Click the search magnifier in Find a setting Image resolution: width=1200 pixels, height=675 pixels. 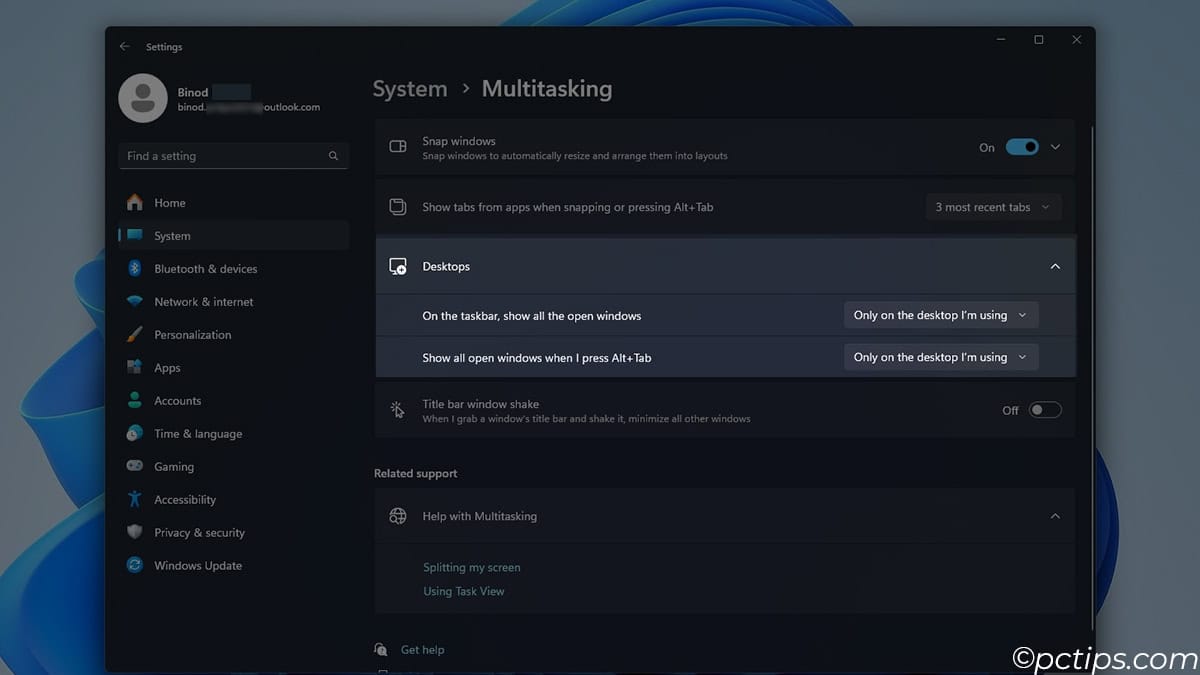click(x=333, y=156)
